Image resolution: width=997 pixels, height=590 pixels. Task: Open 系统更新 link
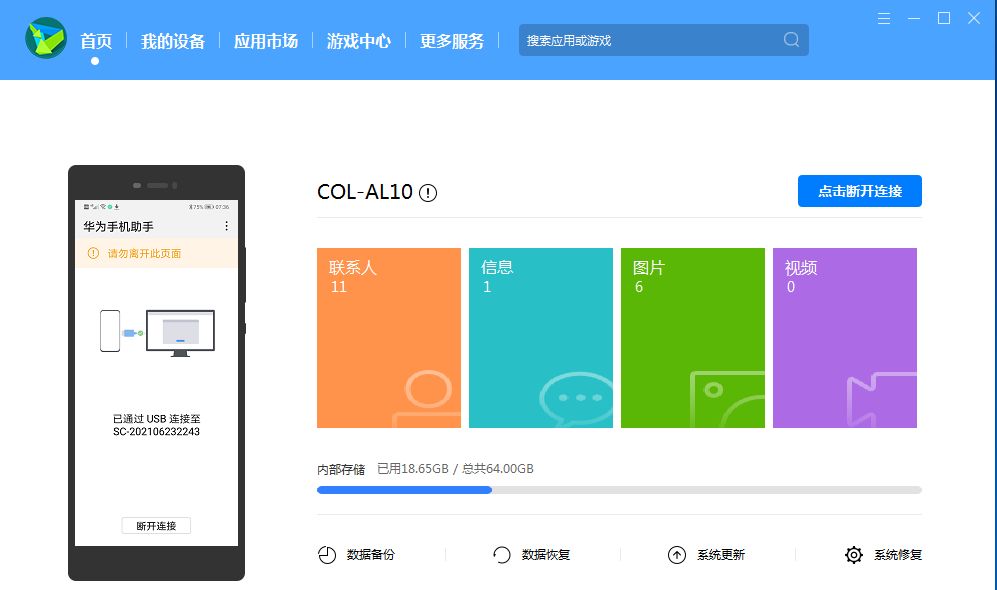tap(720, 555)
